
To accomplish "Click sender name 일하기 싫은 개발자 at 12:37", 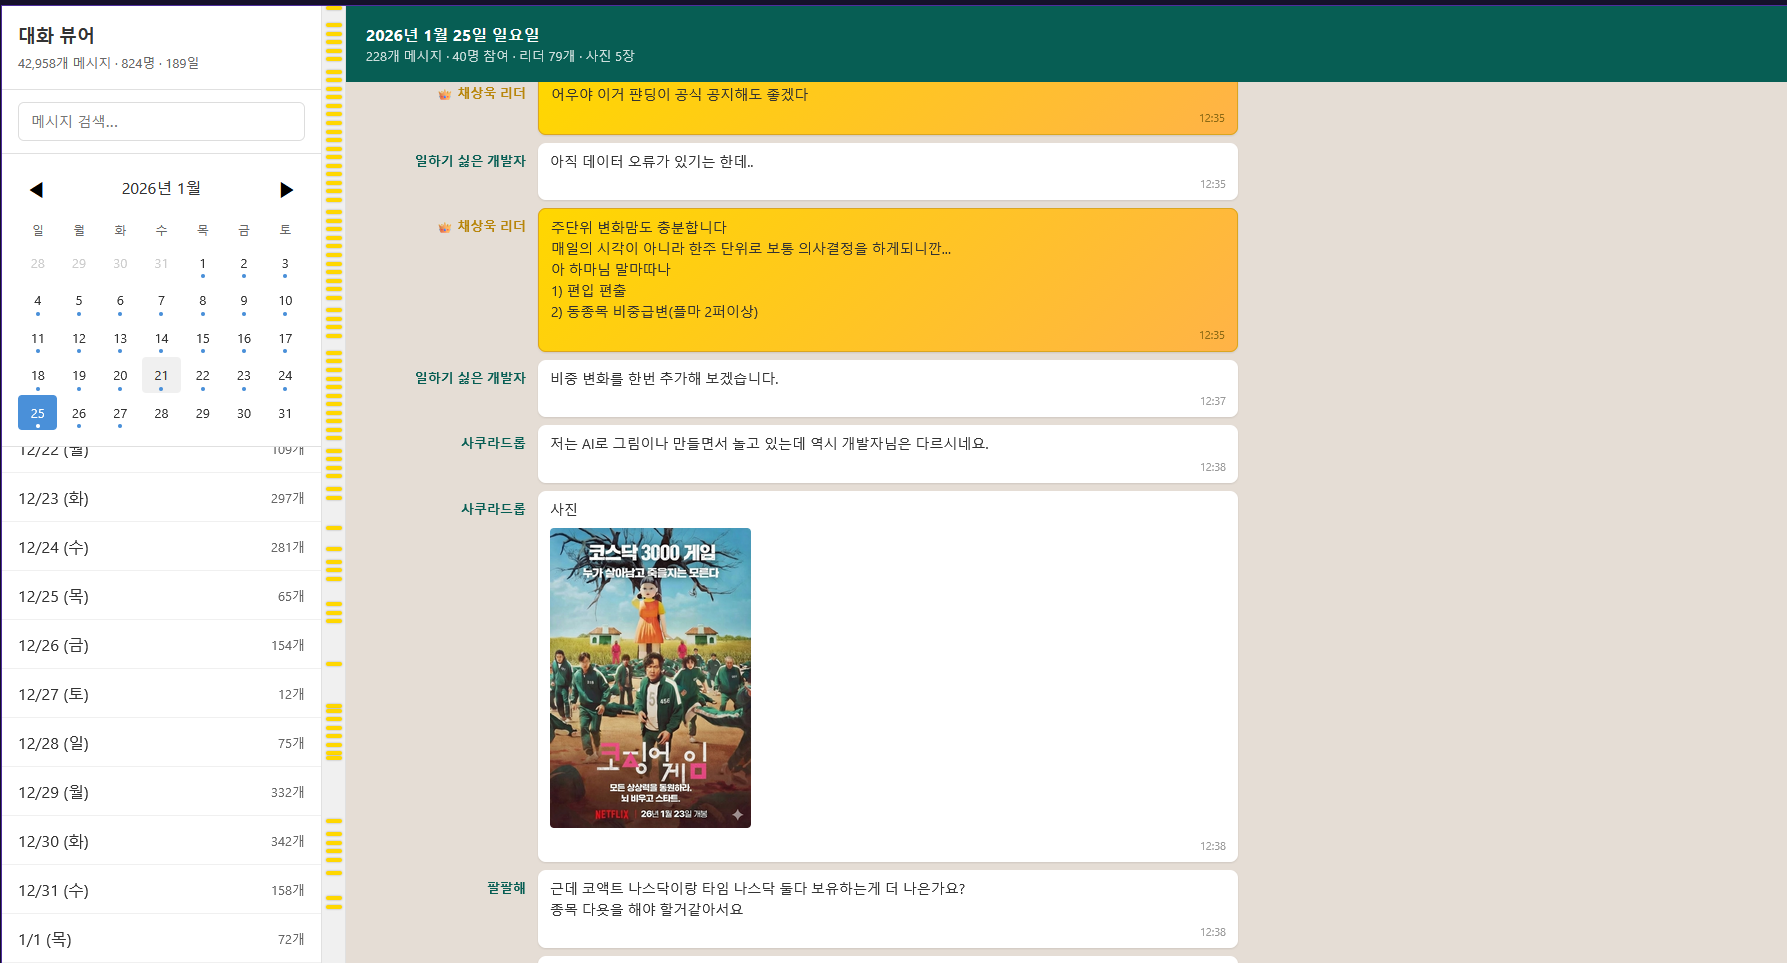I will (470, 378).
